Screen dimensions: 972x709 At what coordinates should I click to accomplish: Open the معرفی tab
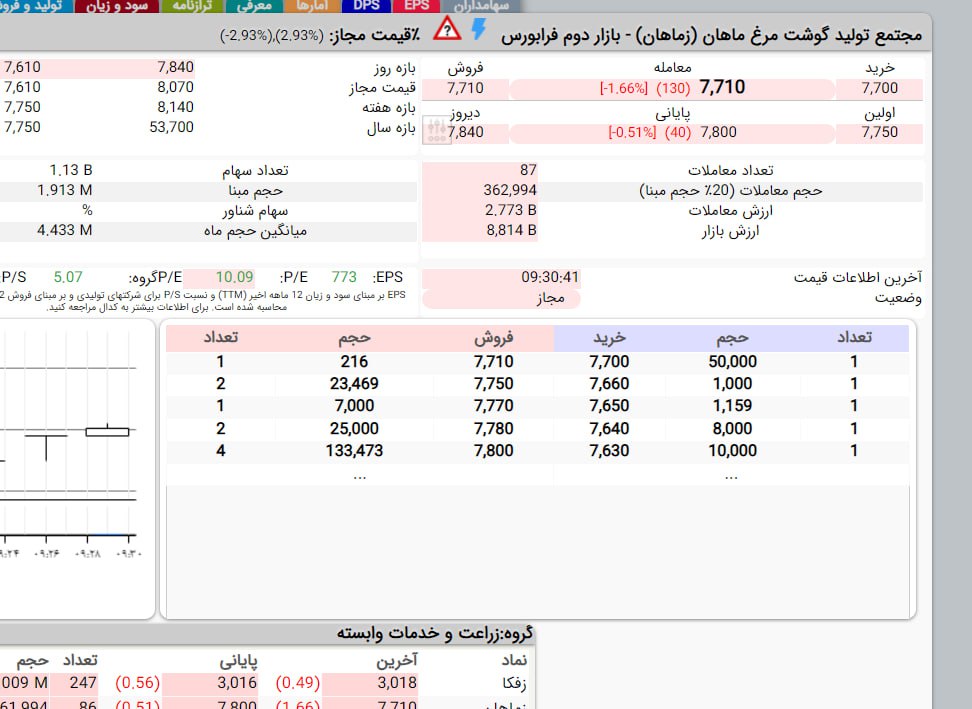tap(254, 6)
